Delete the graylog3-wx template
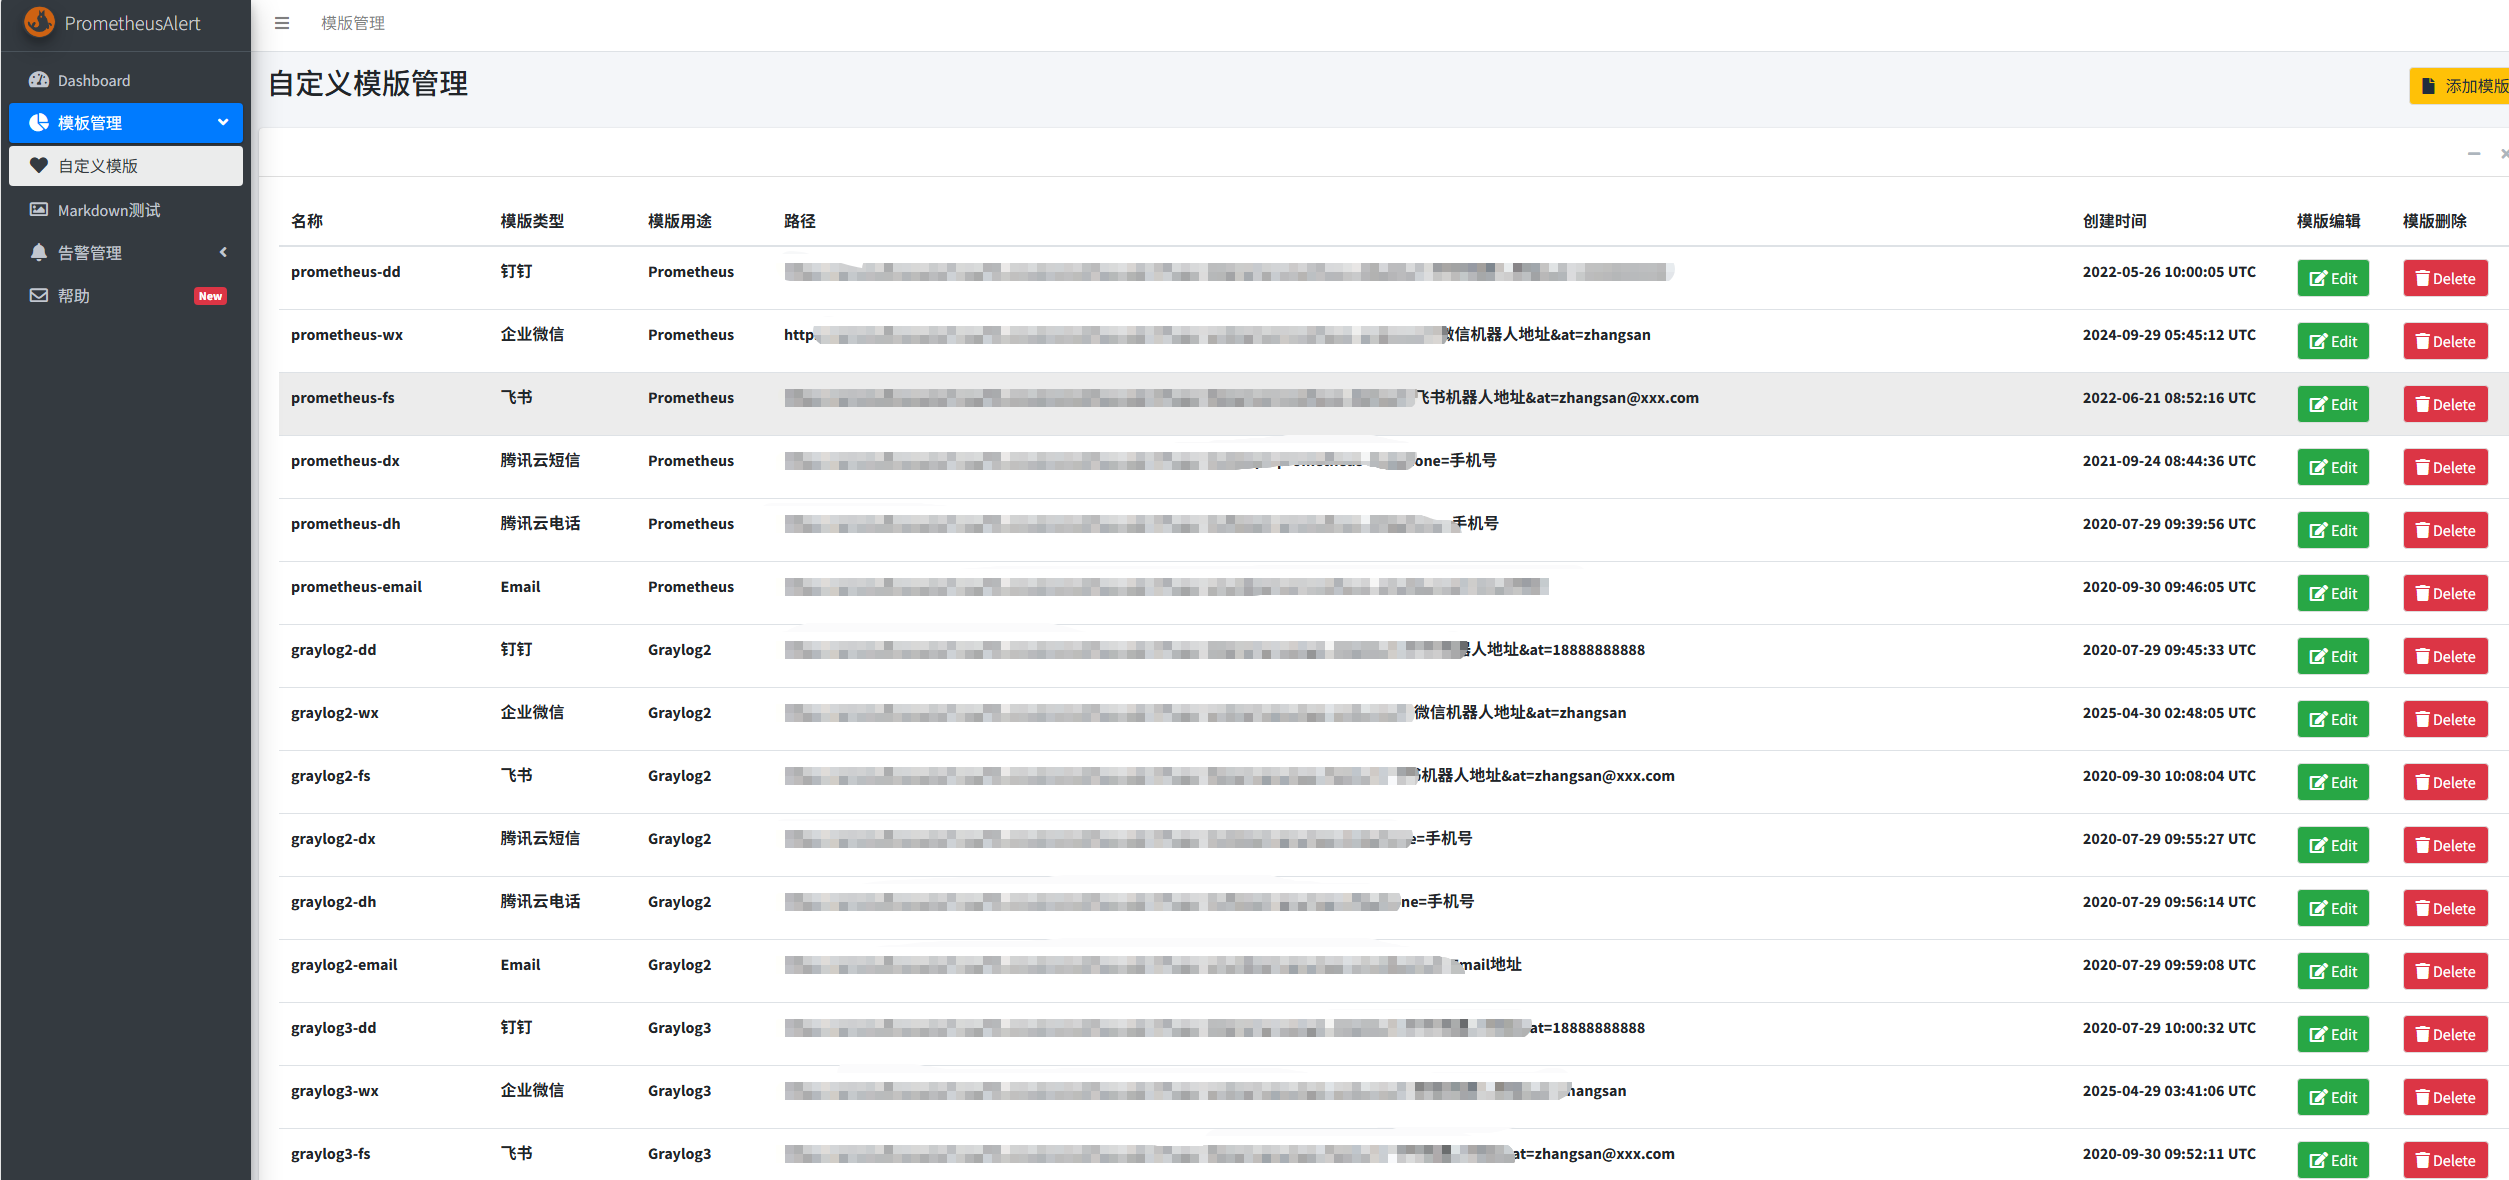This screenshot has height=1180, width=2509. click(x=2446, y=1098)
